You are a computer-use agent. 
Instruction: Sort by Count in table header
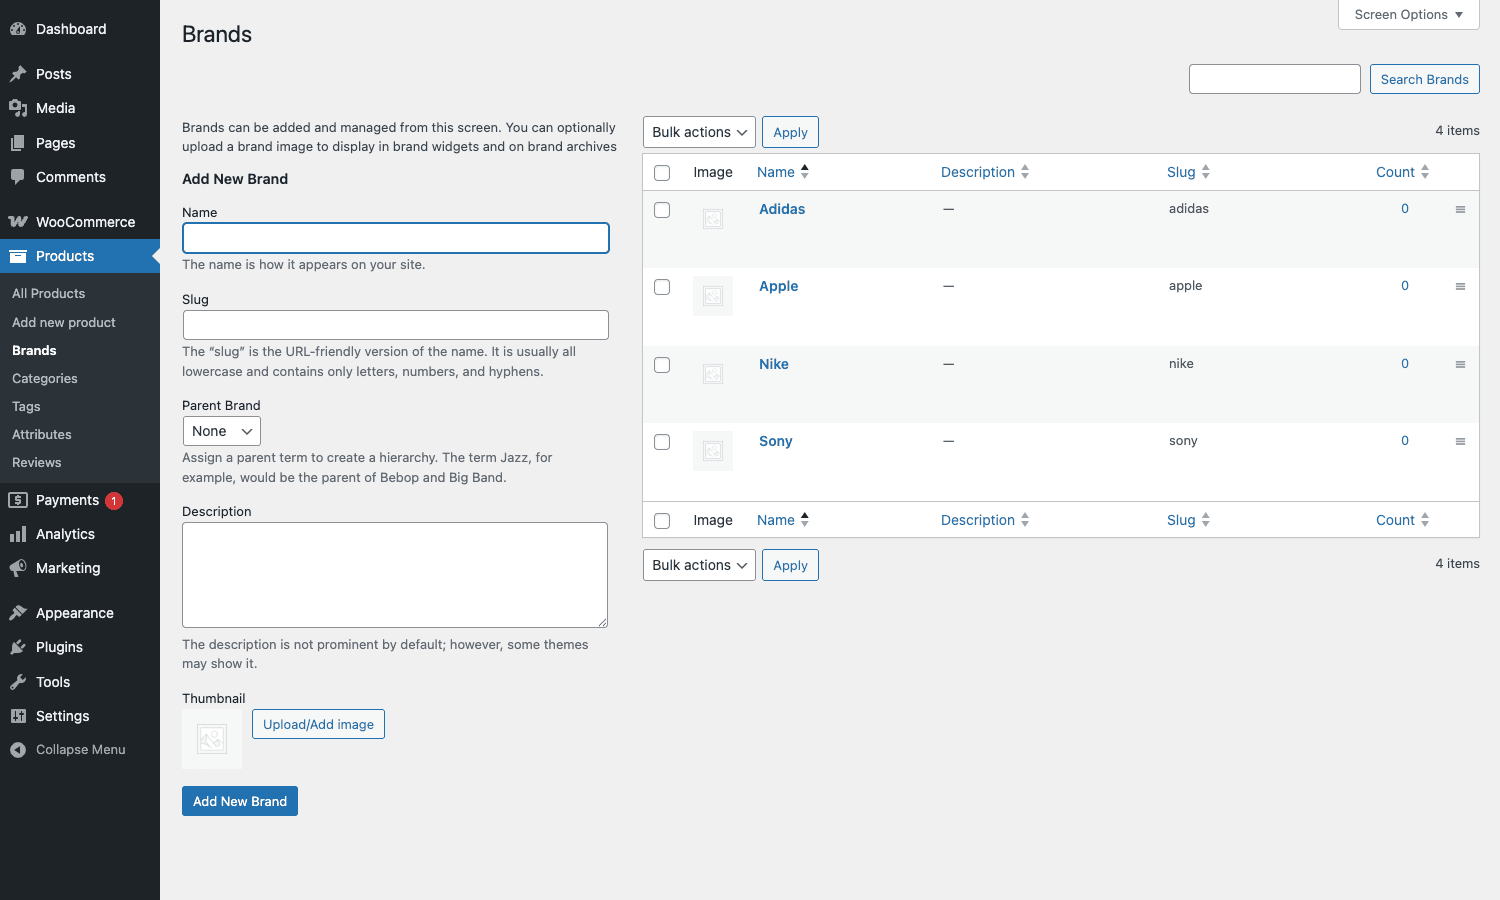pyautogui.click(x=1403, y=172)
